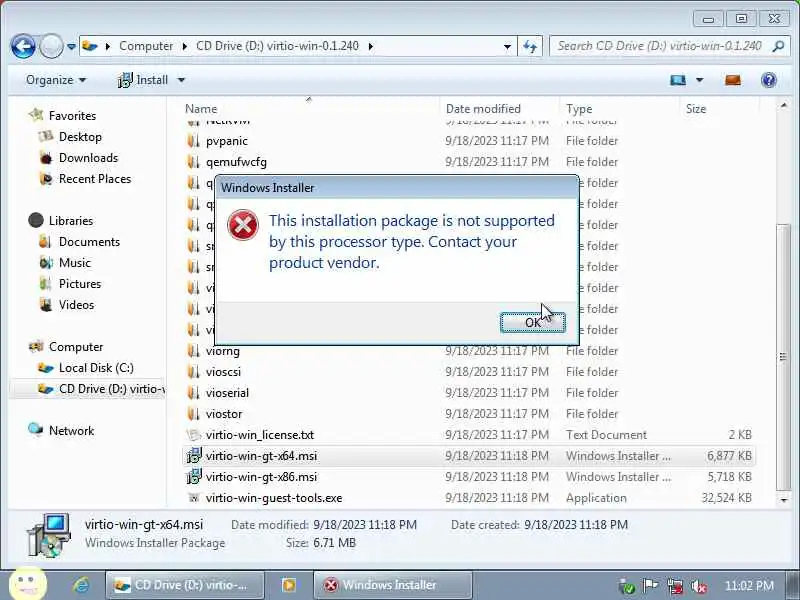
Task: Click file list scrollbar up arrow
Action: click(x=783, y=106)
